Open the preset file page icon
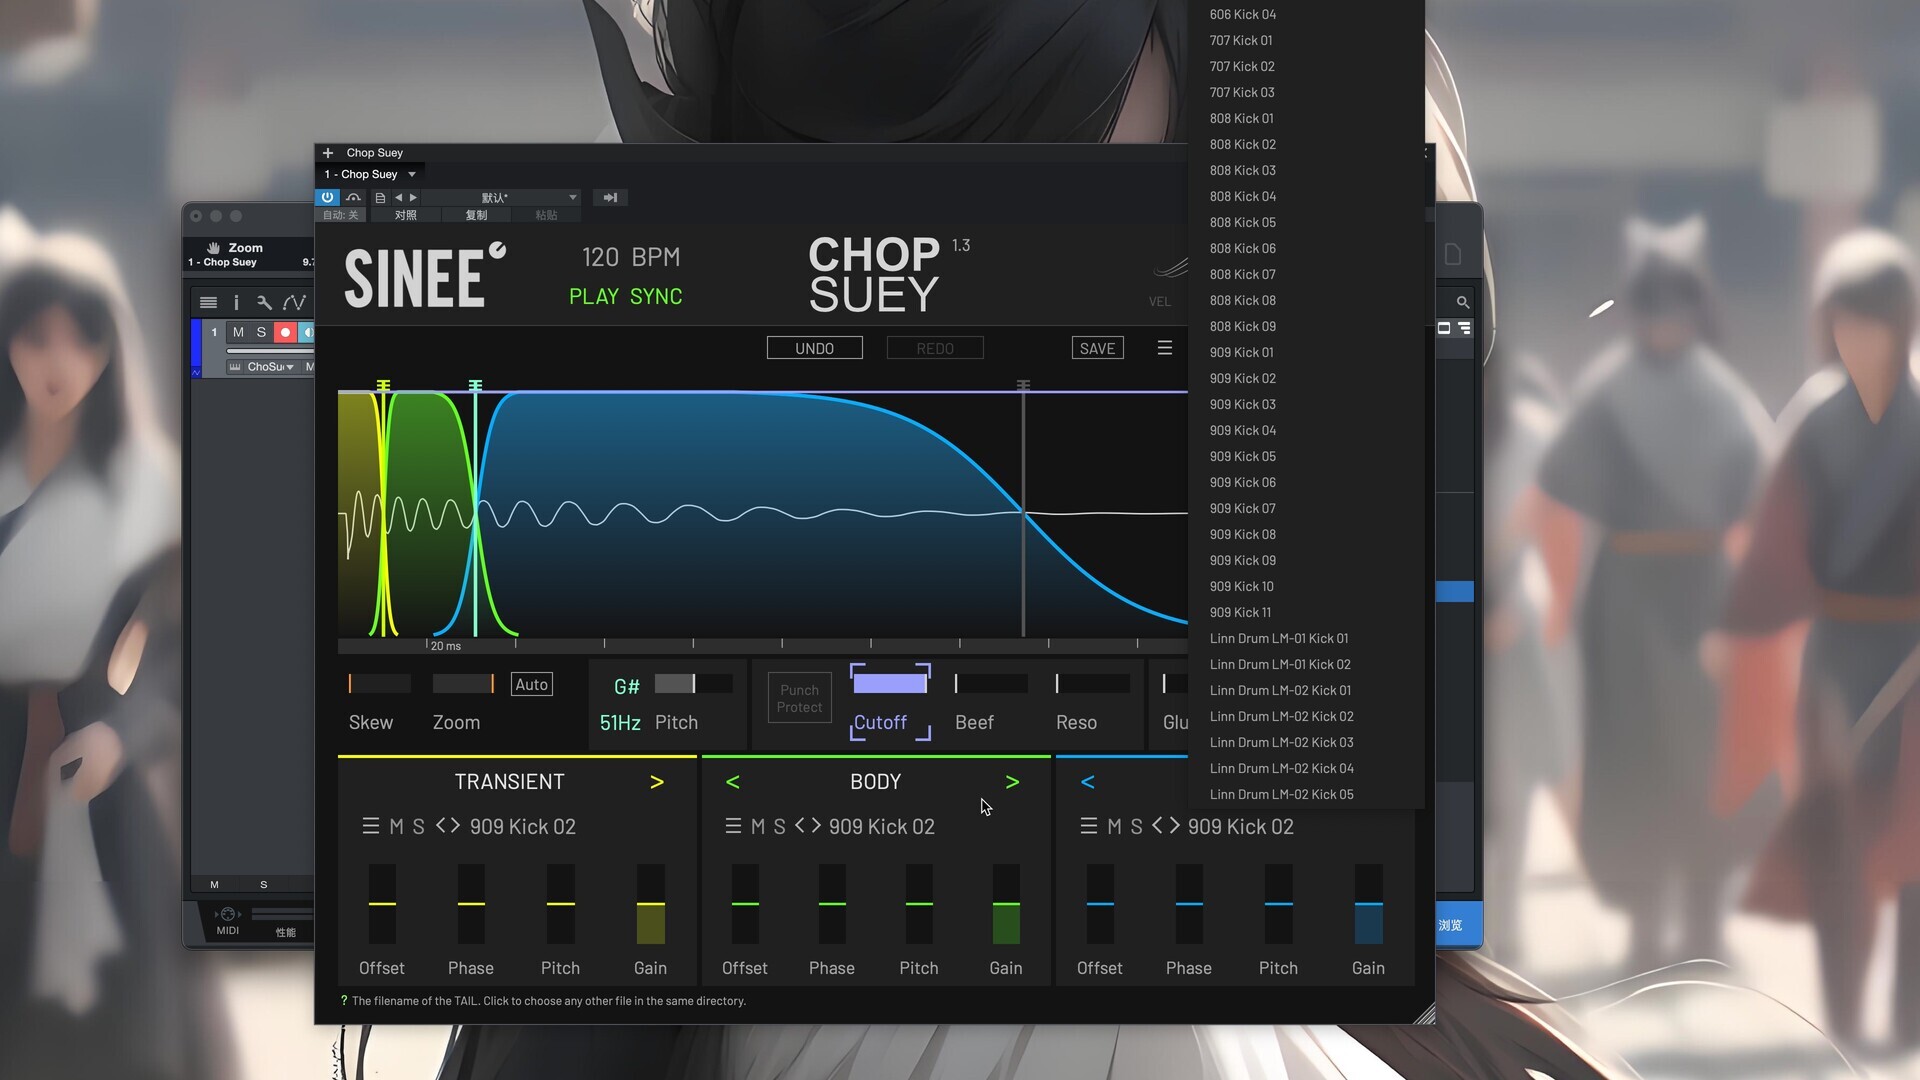The image size is (1920, 1080). click(380, 198)
